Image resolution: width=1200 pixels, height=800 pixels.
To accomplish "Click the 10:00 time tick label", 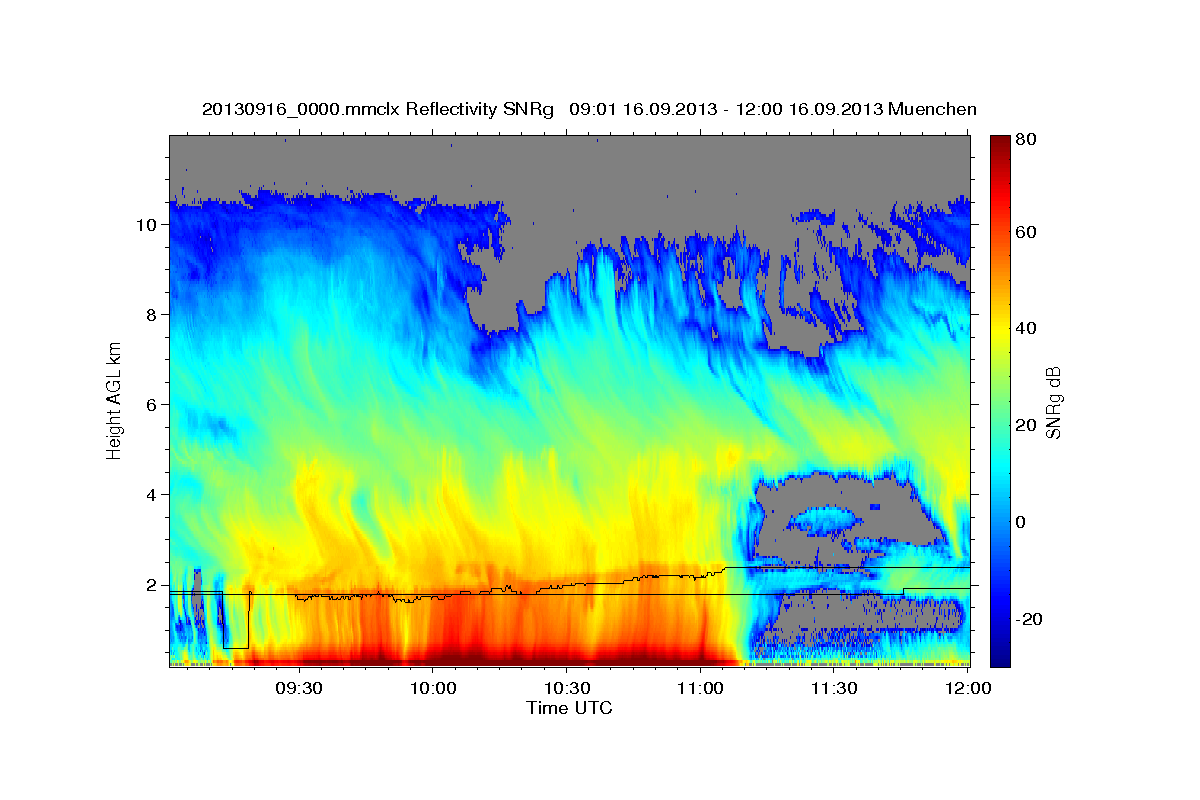I will tap(432, 688).
